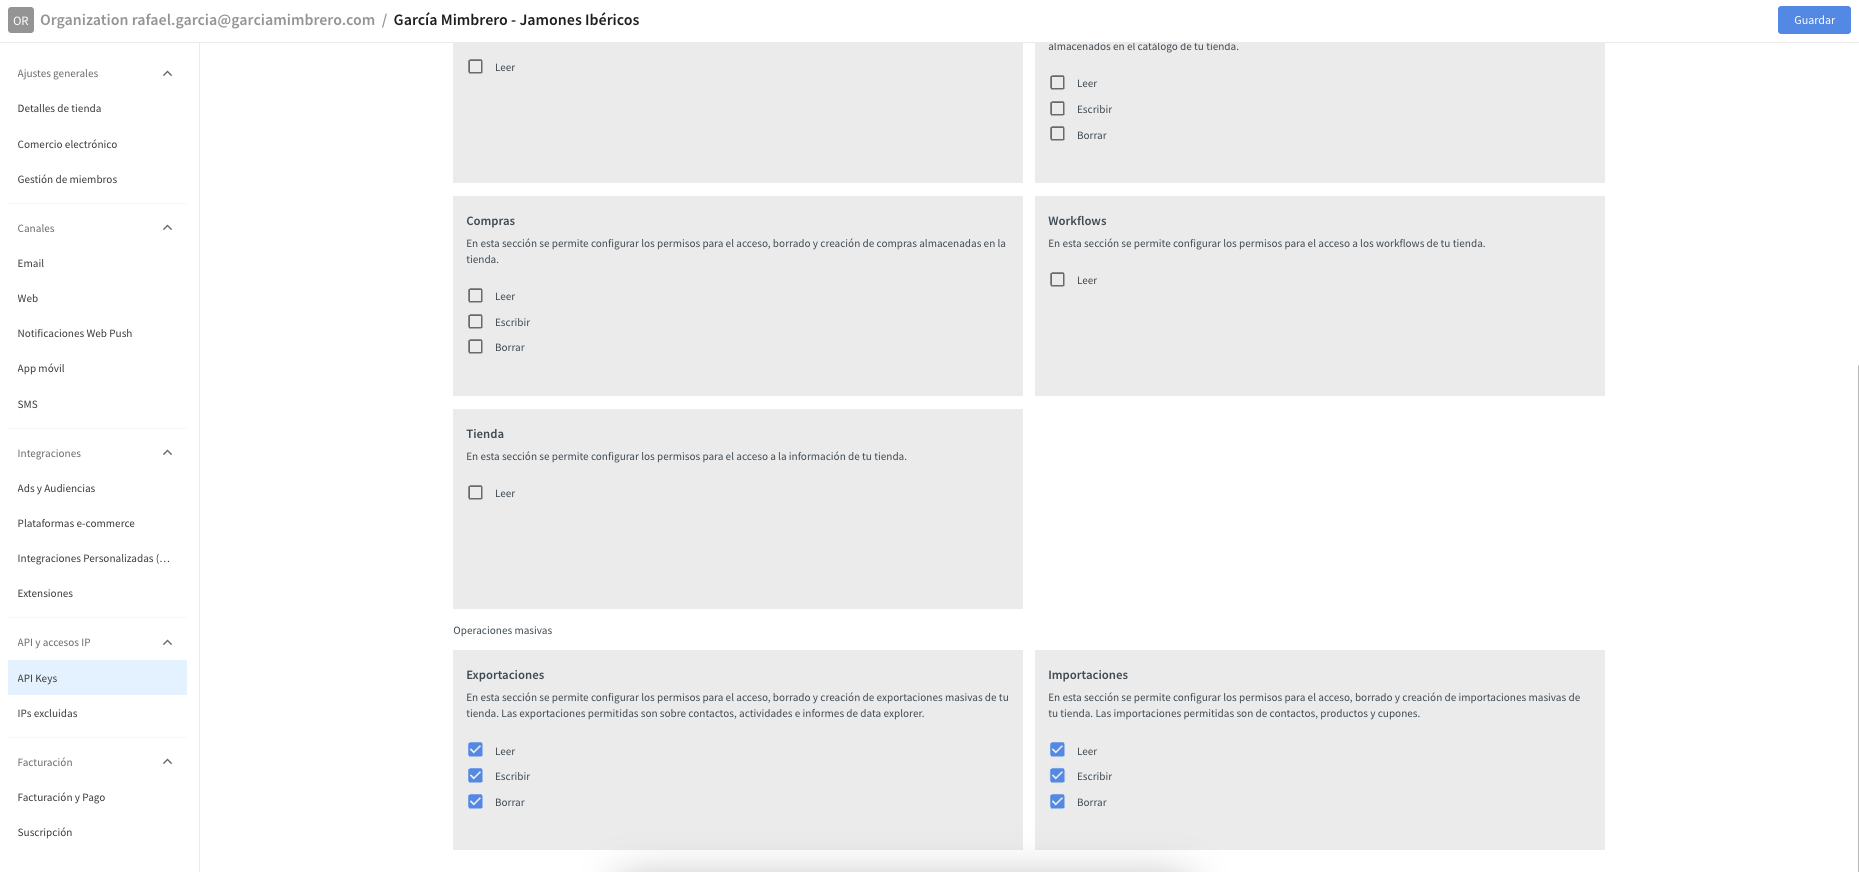Uncheck Escribir permission for Importaciones

[1057, 776]
